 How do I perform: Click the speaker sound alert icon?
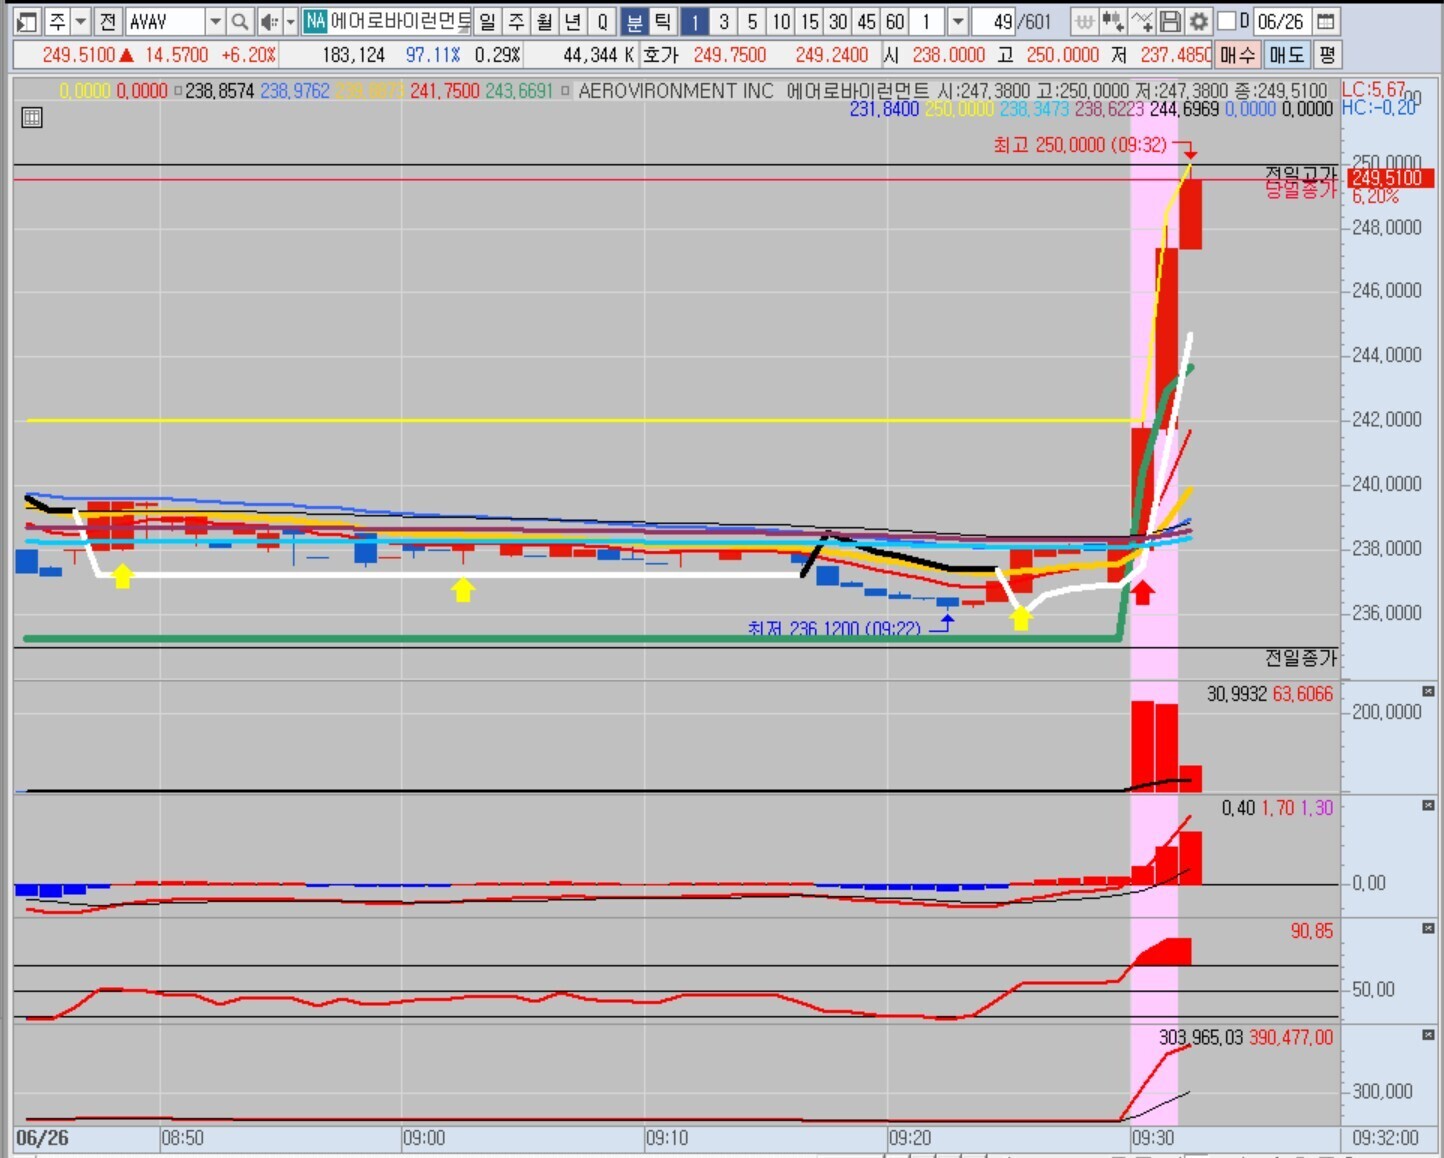click(x=269, y=21)
